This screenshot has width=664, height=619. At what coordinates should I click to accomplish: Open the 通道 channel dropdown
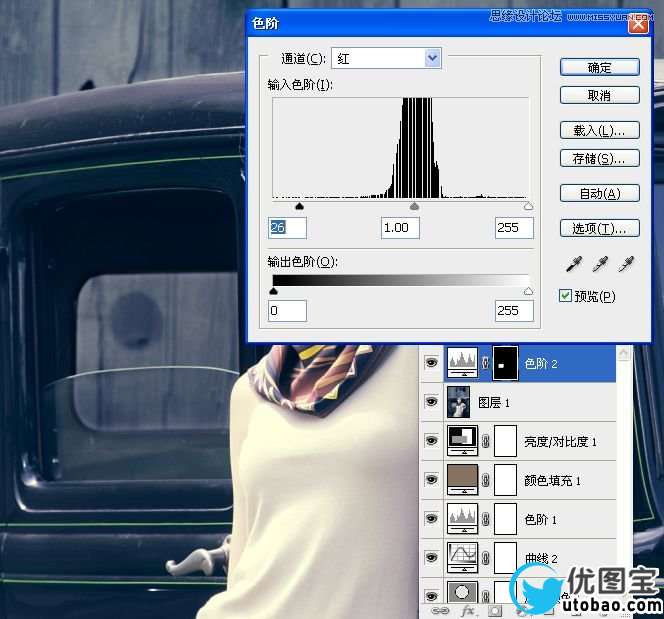[432, 58]
